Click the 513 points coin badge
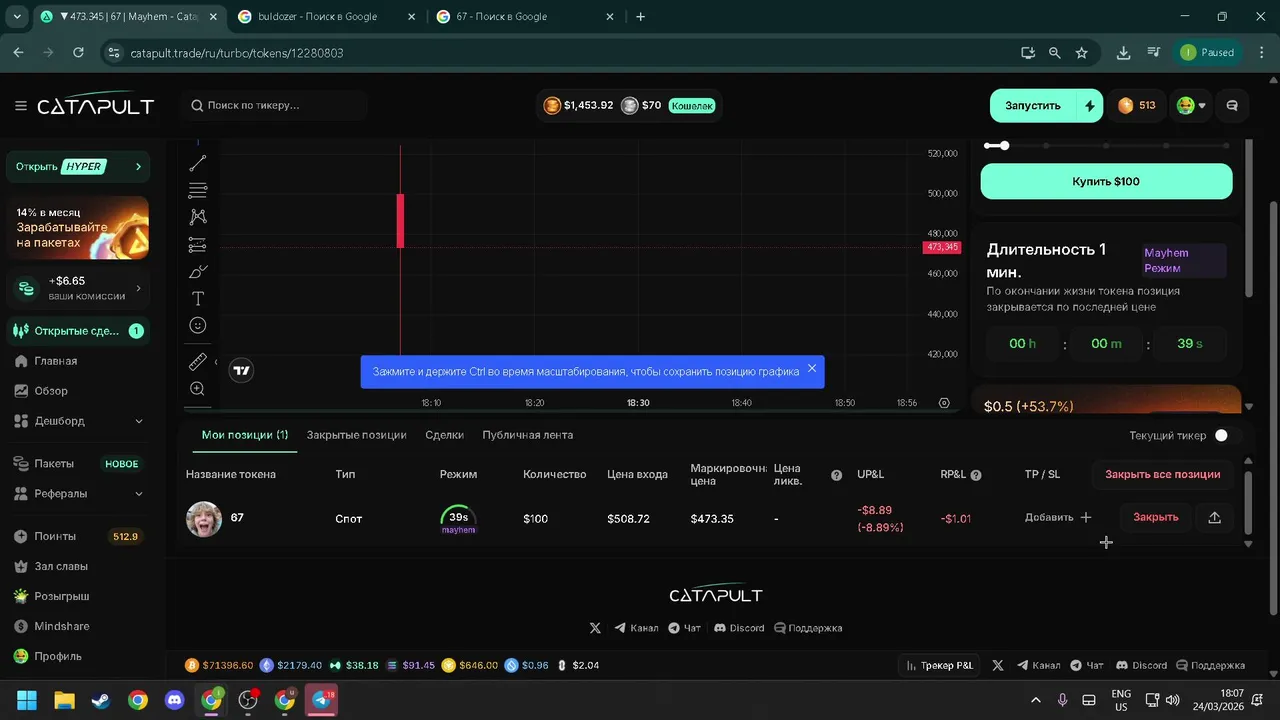 [x=1136, y=105]
